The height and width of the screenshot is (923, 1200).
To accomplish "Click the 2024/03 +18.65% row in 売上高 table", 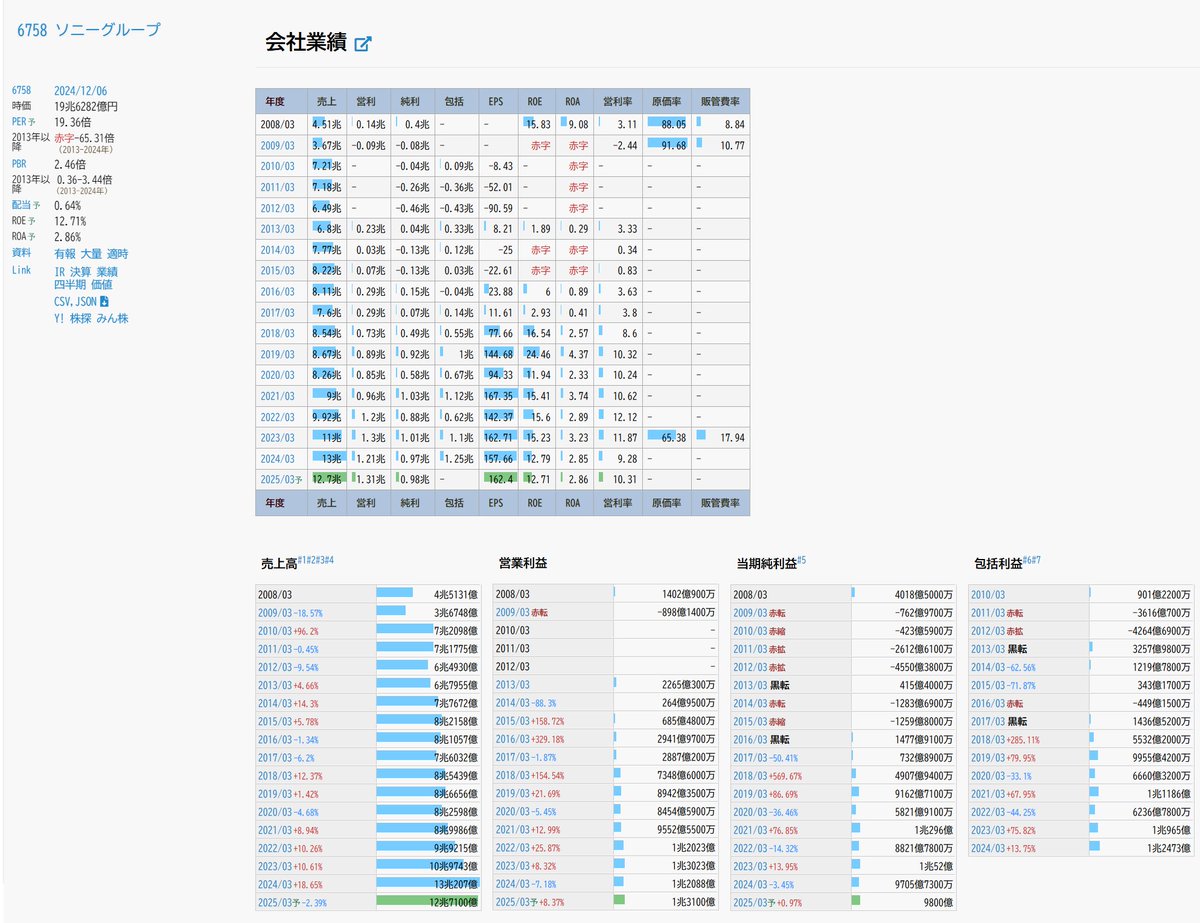I will coord(369,884).
